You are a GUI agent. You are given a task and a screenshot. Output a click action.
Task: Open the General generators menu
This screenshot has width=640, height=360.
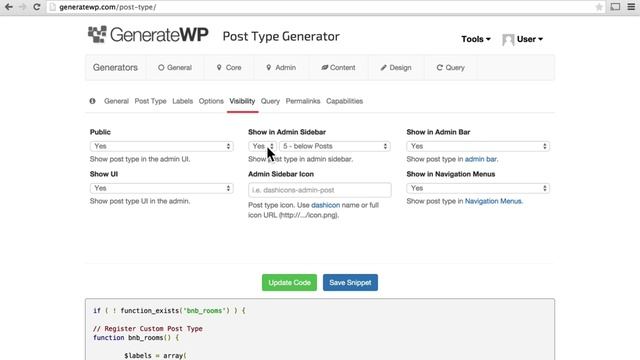[175, 68]
